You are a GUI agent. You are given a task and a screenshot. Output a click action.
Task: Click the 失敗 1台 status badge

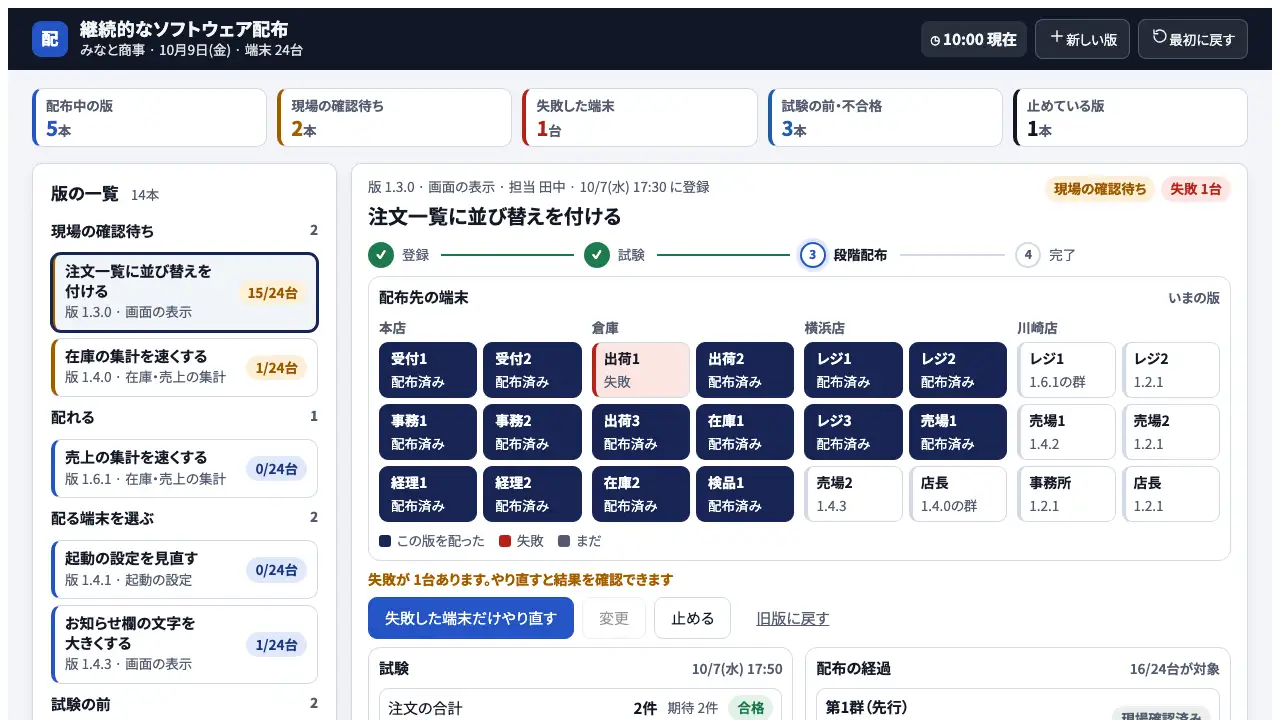click(x=1196, y=189)
